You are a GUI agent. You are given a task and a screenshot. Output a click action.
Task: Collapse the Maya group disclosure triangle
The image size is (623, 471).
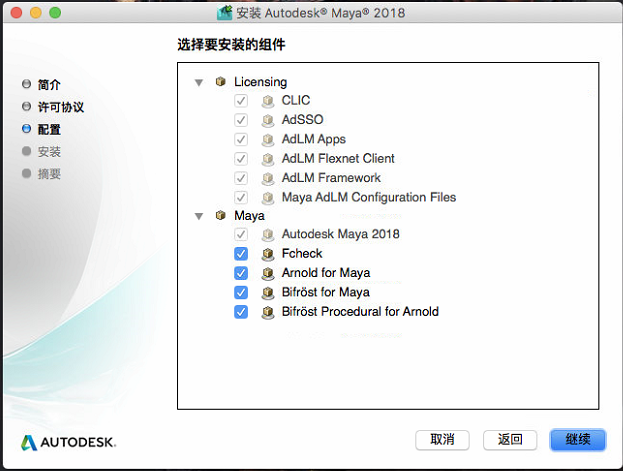[x=199, y=216]
